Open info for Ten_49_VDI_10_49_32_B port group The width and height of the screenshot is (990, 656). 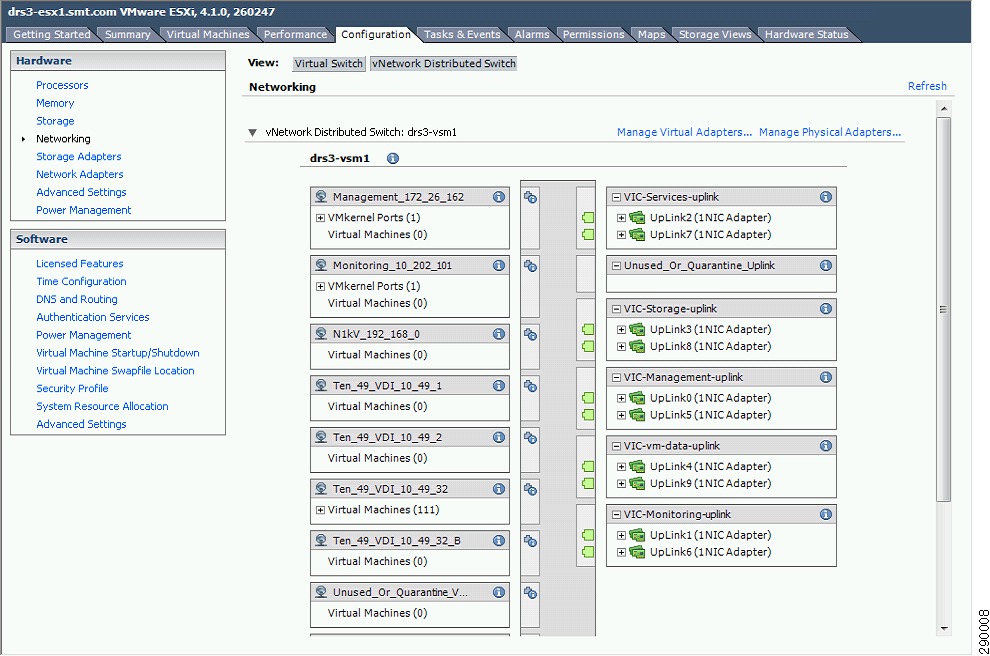499,541
